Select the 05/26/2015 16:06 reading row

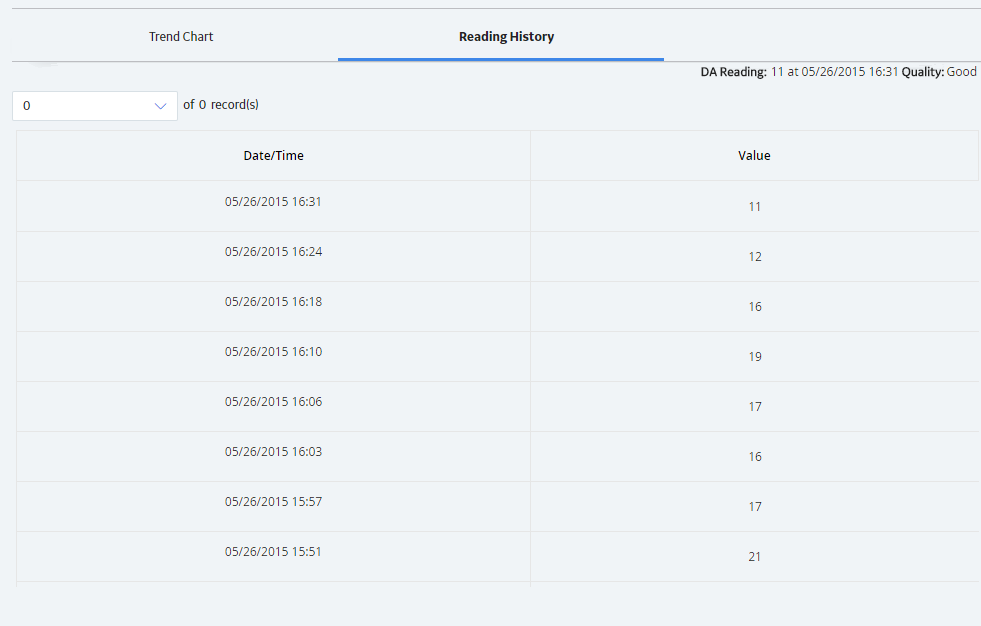tap(497, 406)
